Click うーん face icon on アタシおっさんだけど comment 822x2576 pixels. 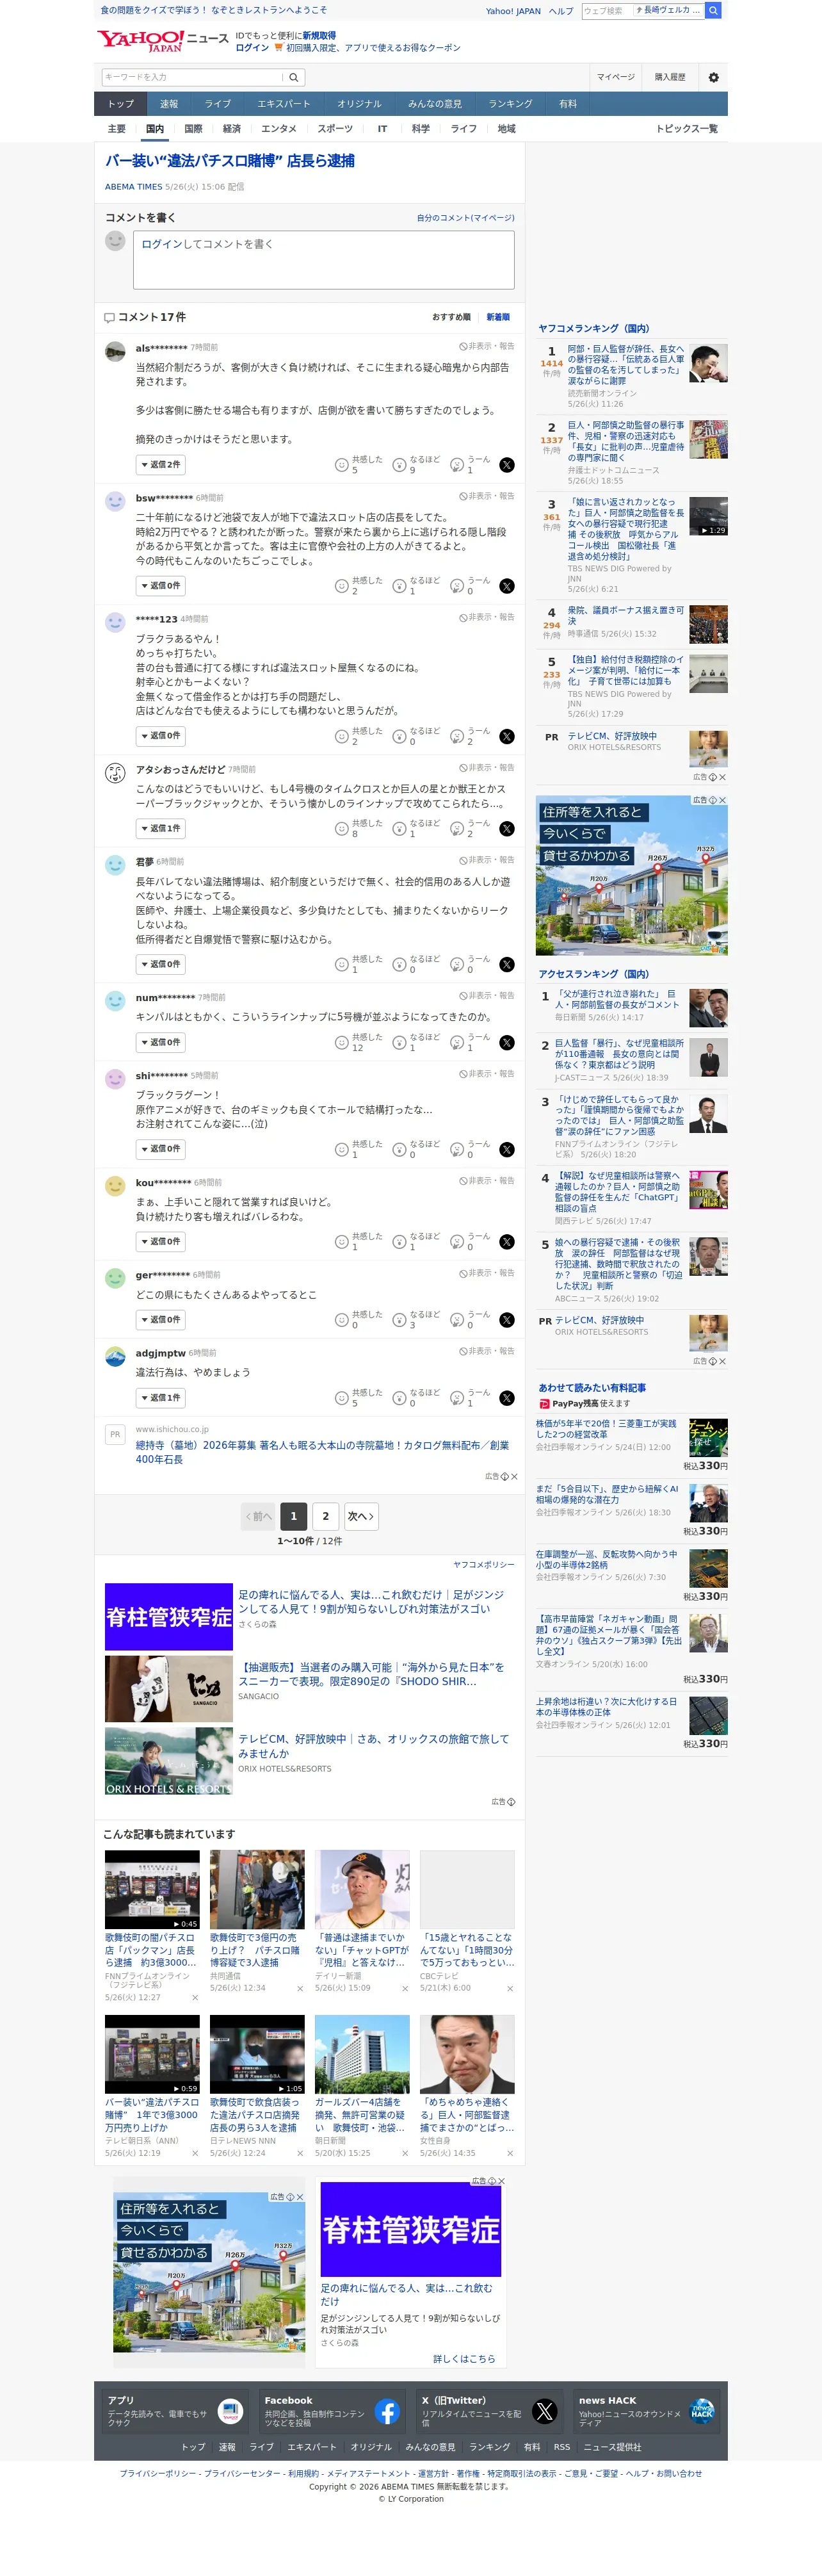click(x=457, y=829)
